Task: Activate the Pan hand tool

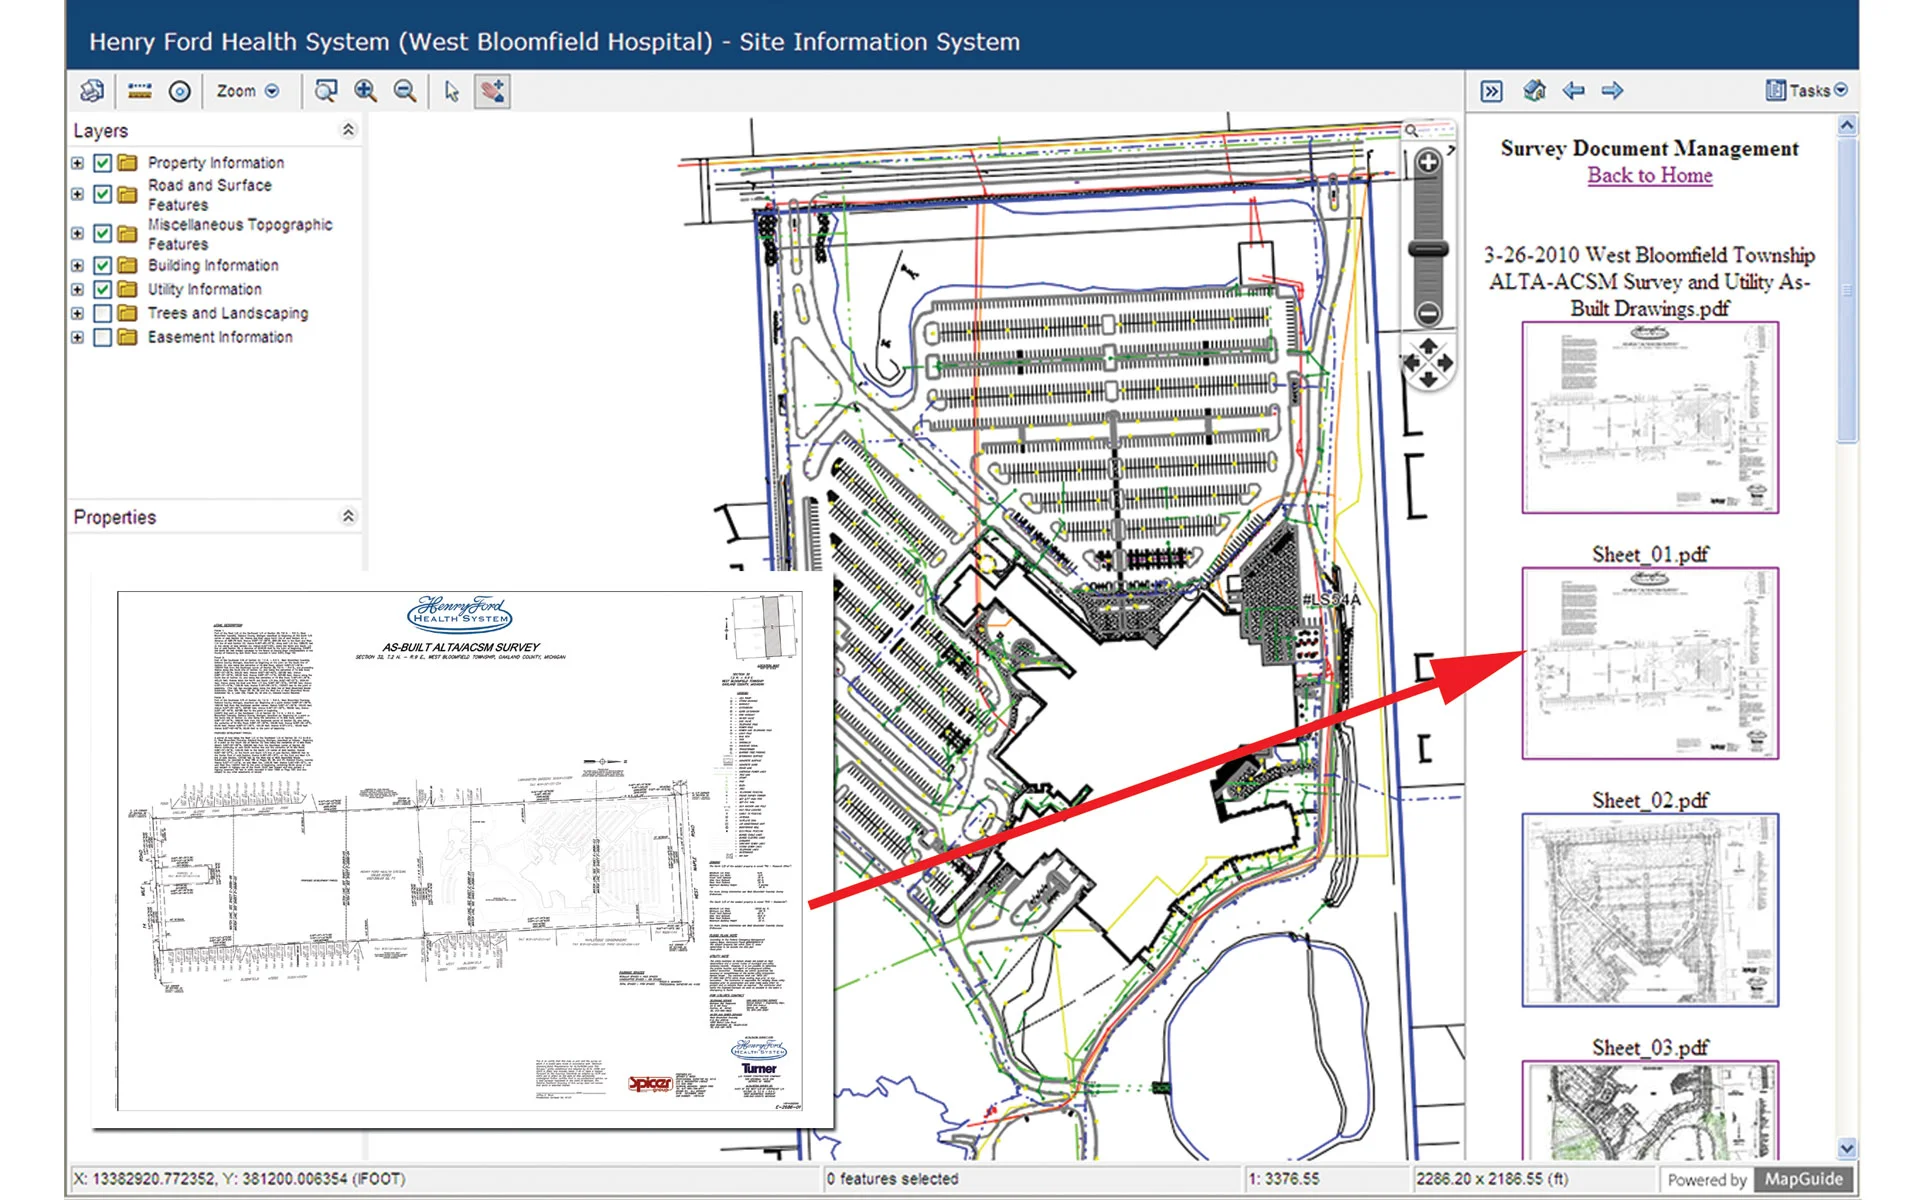Action: coord(492,91)
